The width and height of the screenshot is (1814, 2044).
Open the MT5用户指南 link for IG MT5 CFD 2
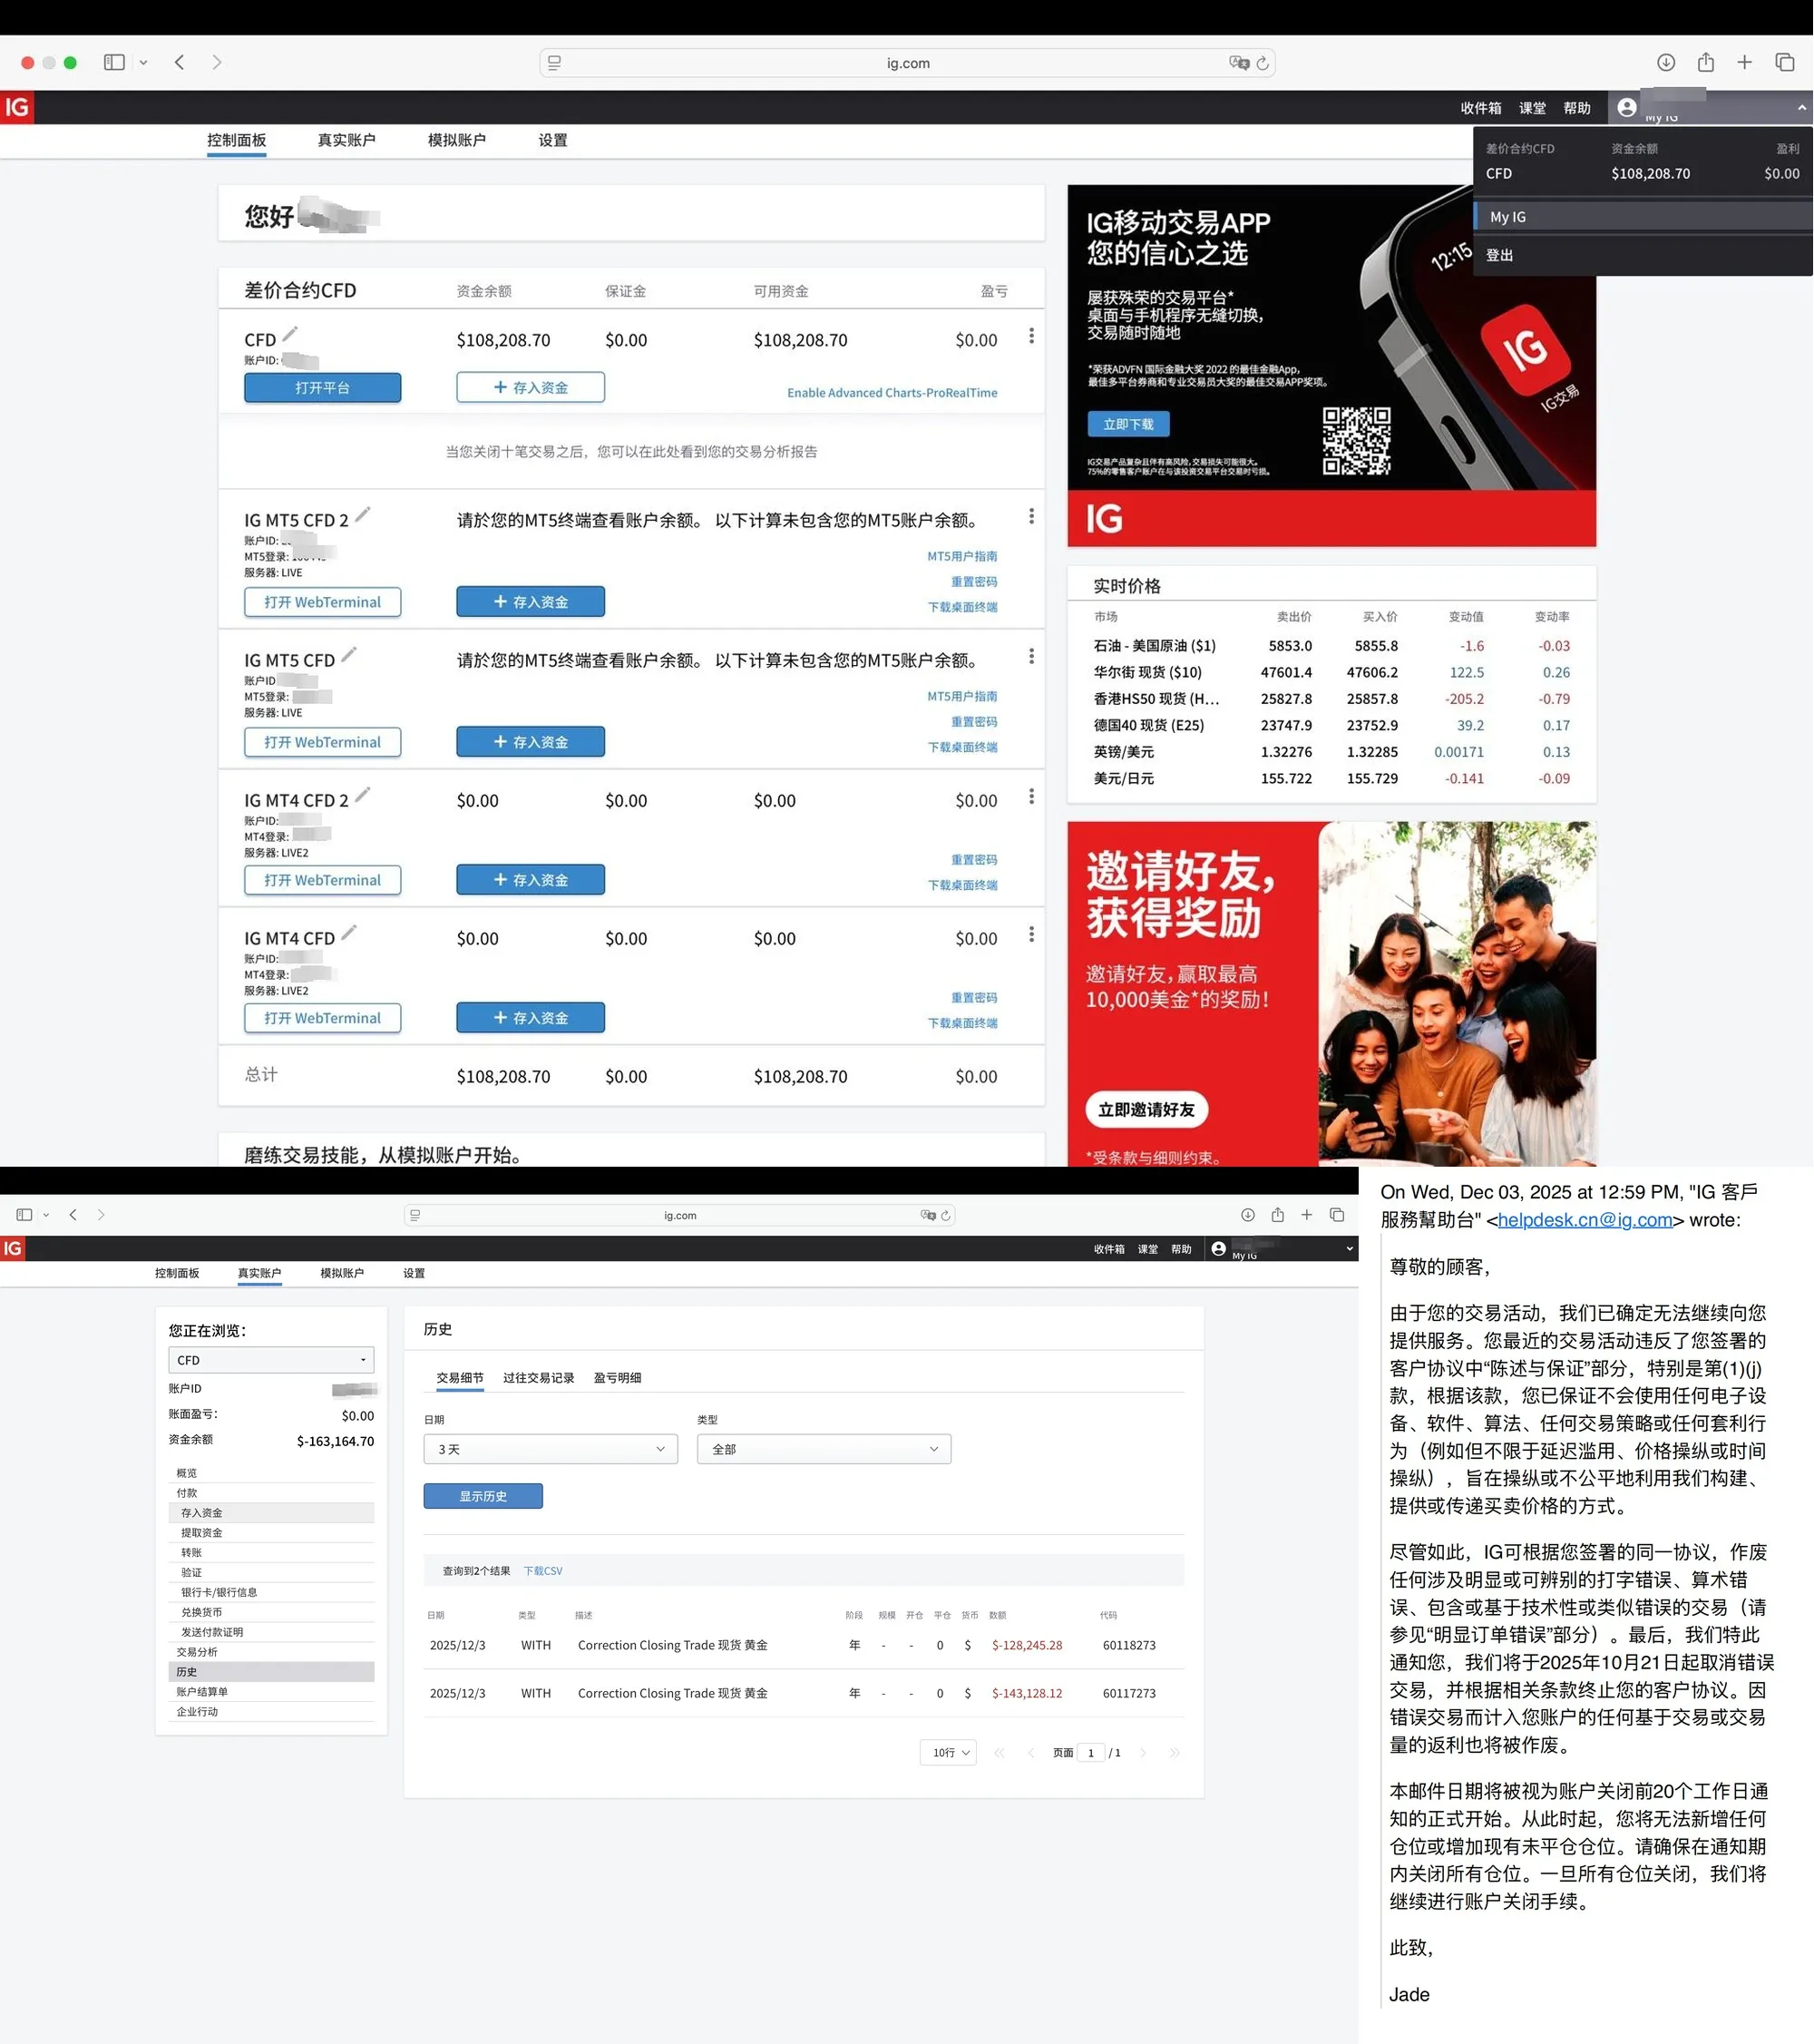click(962, 556)
